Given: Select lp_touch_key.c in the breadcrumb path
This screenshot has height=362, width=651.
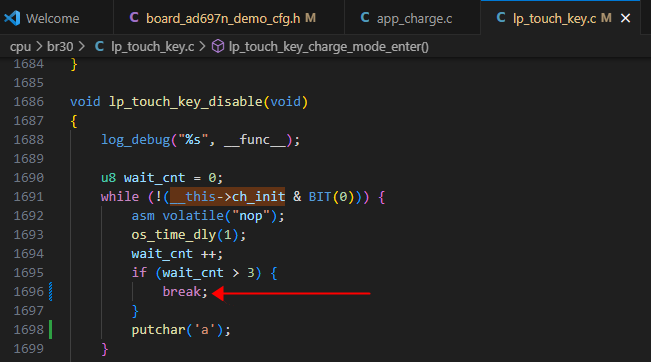Looking at the screenshot, I should (x=152, y=46).
